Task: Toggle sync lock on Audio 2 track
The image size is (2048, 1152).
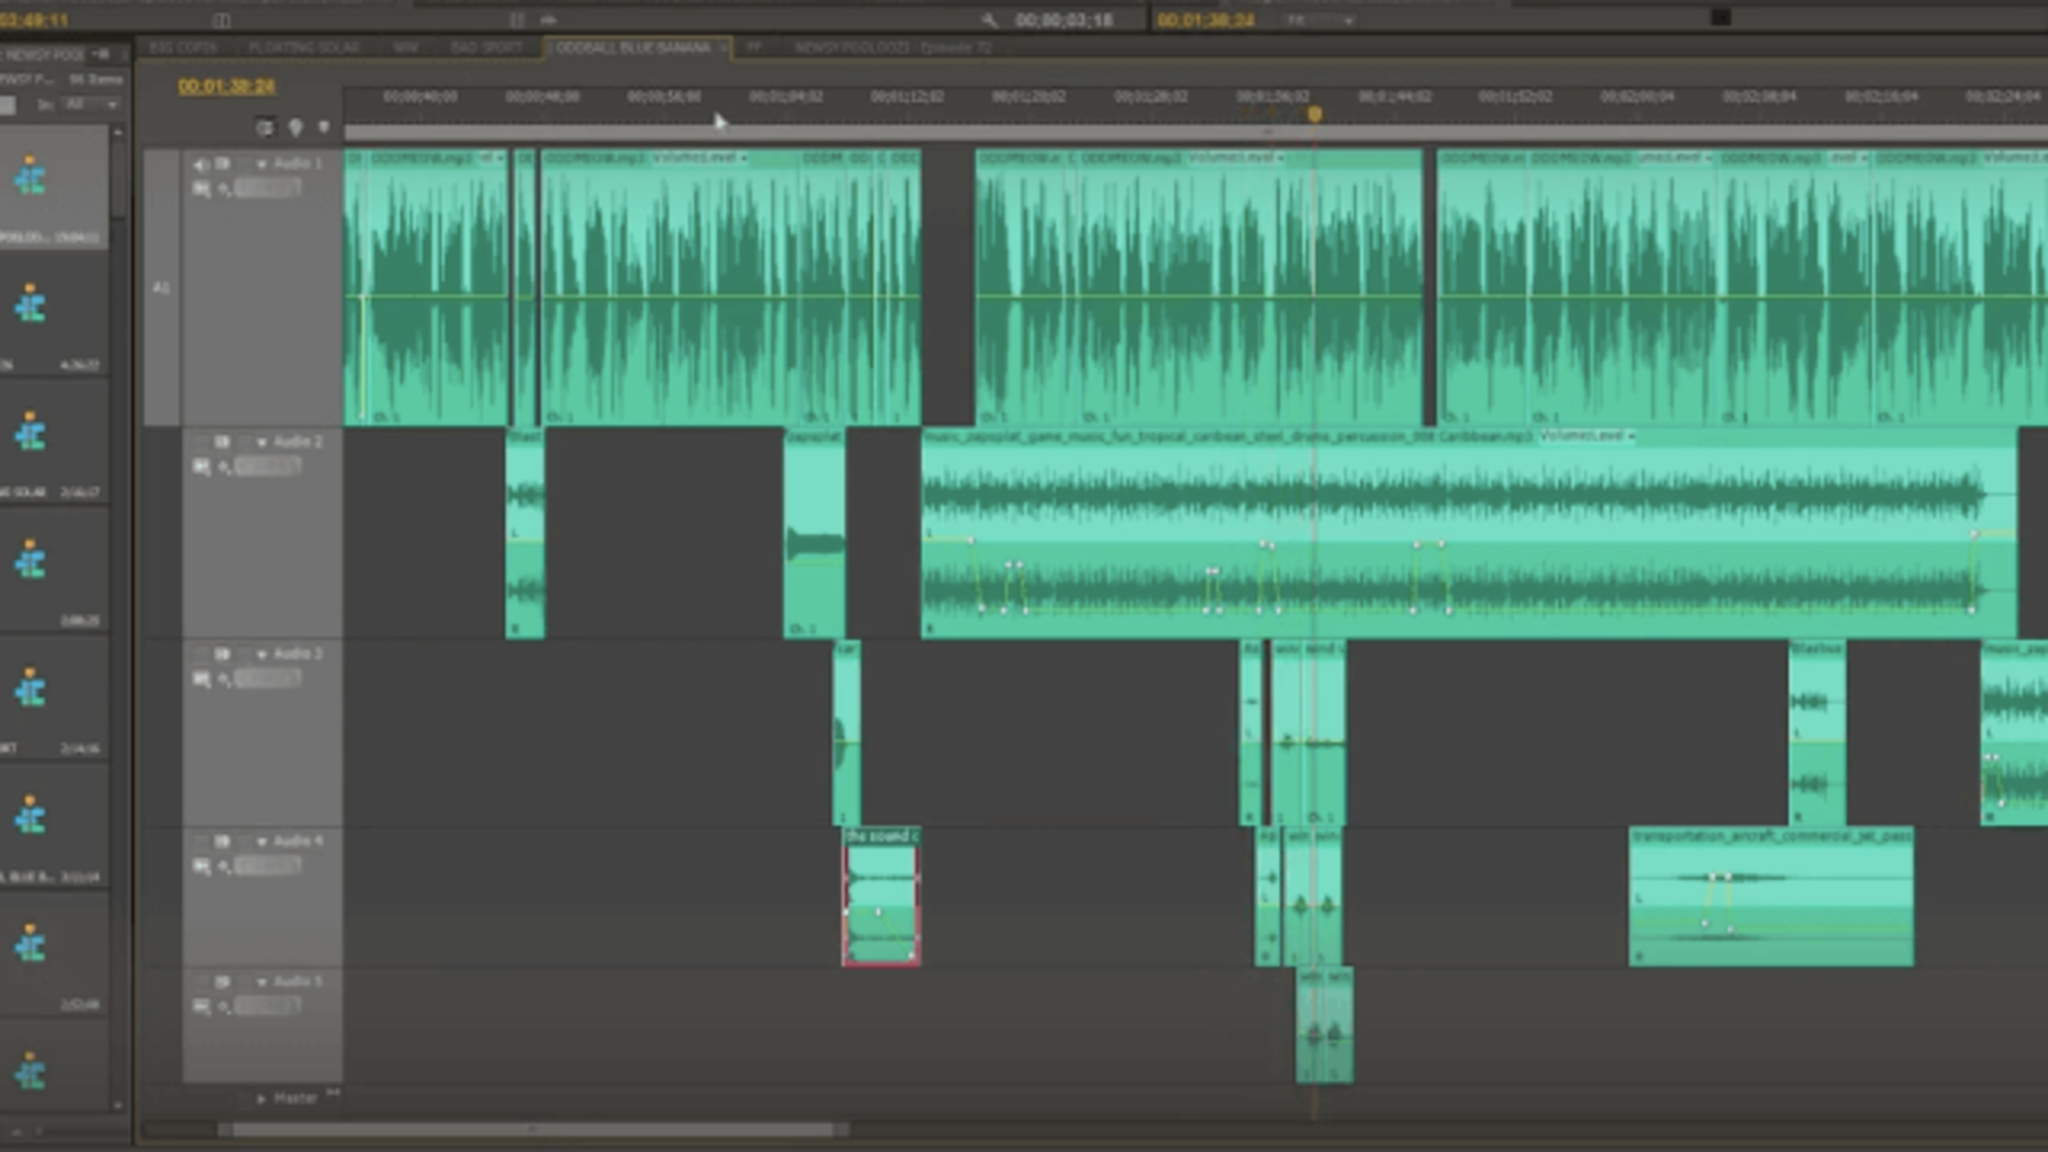Action: [x=222, y=442]
